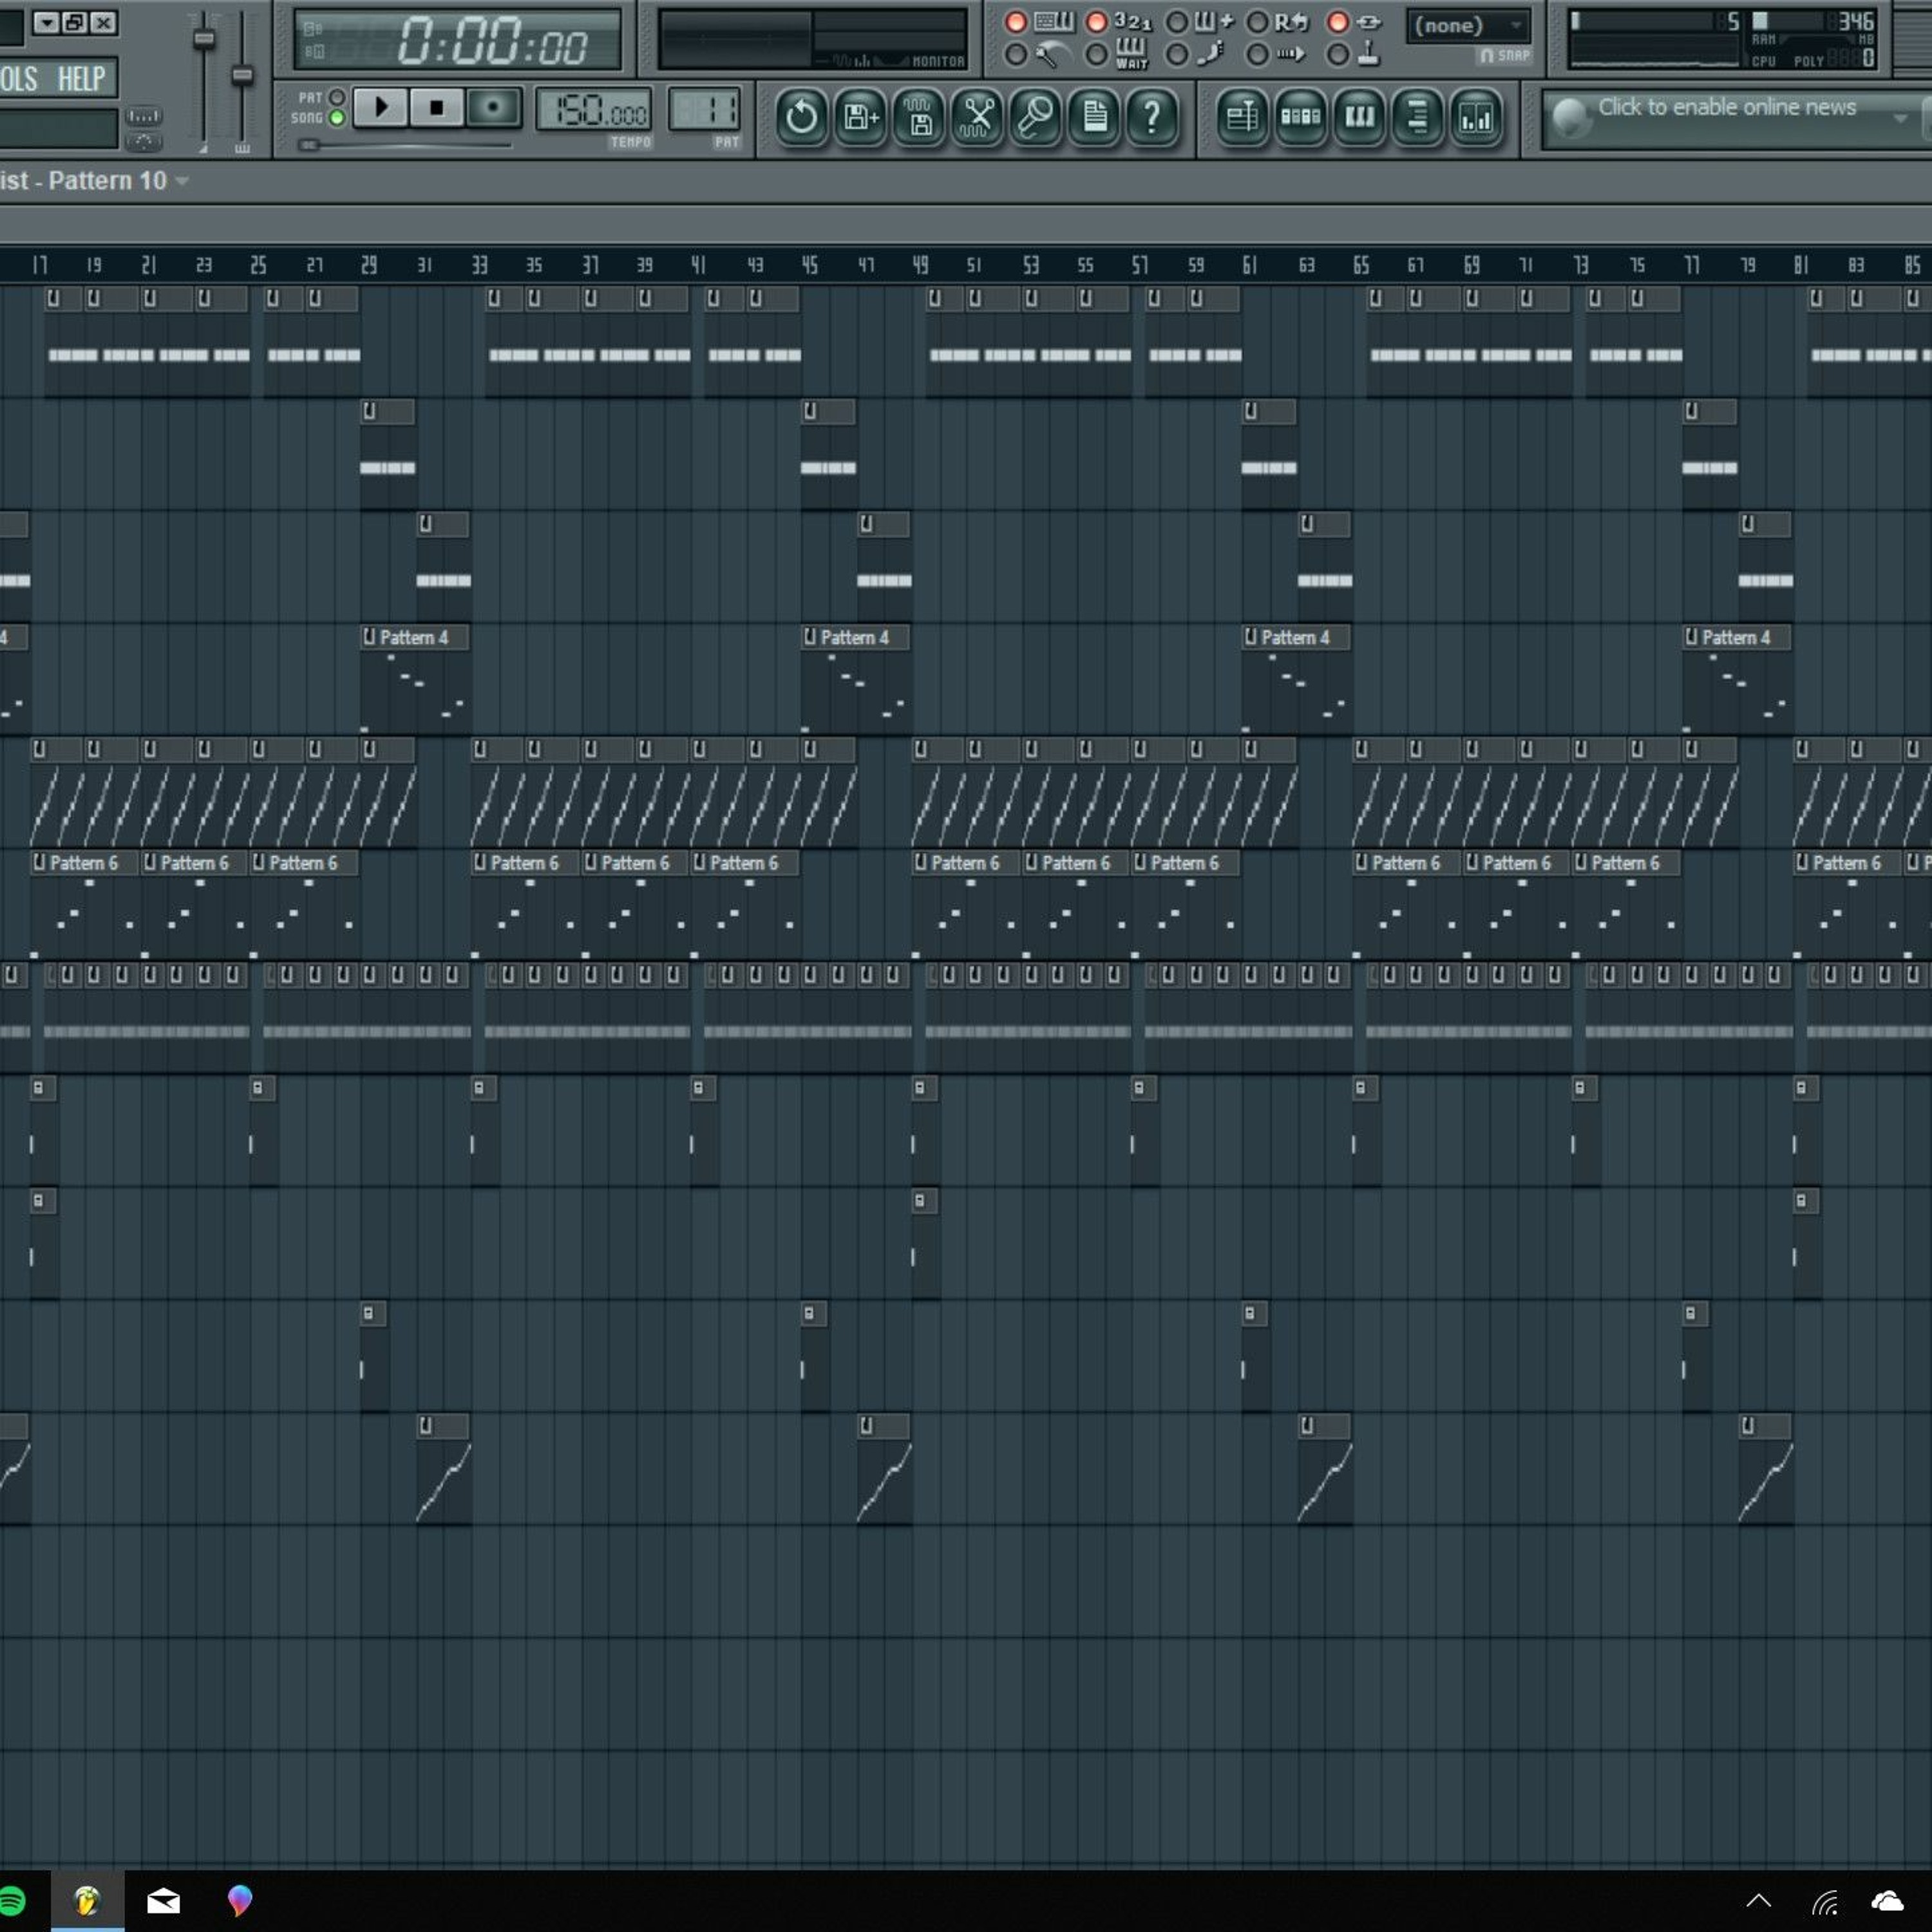
Task: Open the project info document icon
Action: point(1094,118)
